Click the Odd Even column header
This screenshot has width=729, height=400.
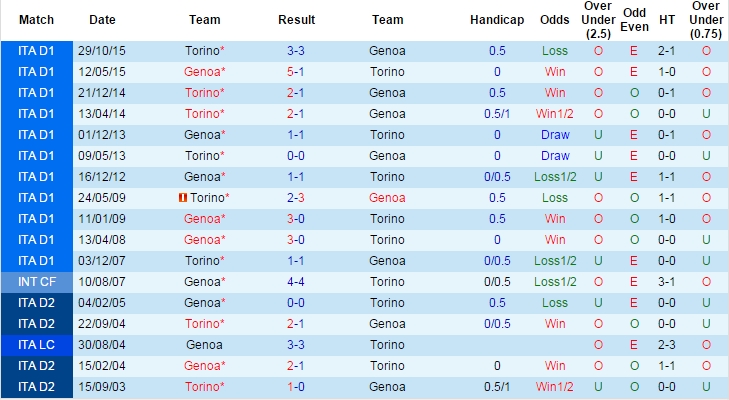[x=635, y=20]
